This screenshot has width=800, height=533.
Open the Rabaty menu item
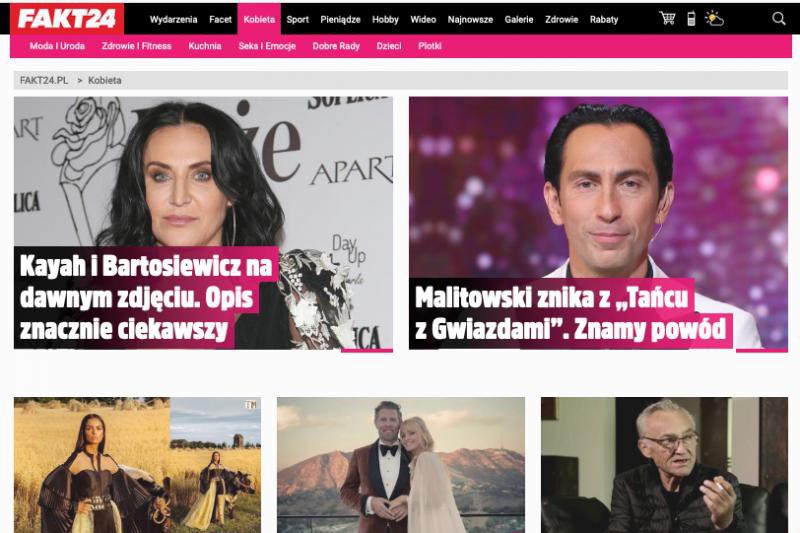coord(604,19)
